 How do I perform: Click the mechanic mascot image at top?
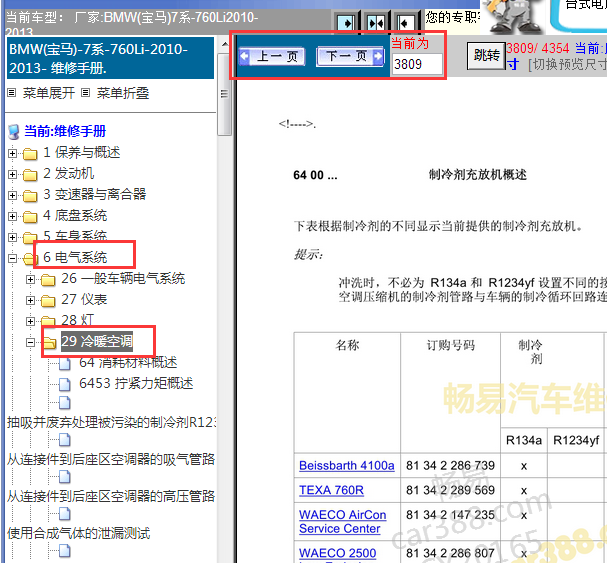(x=512, y=16)
